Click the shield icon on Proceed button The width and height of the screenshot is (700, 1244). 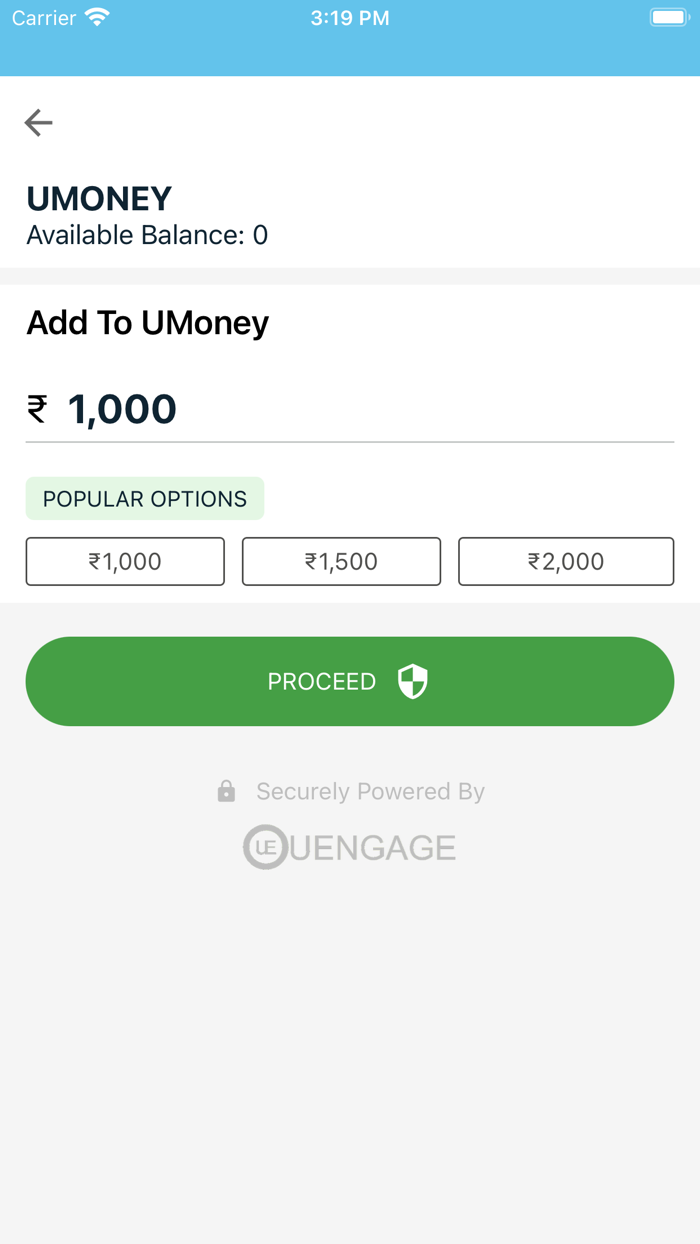[411, 681]
